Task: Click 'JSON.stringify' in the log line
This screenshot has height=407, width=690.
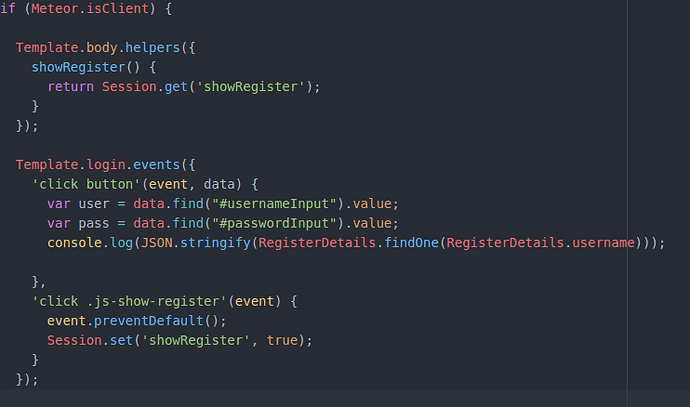Action: [x=196, y=243]
